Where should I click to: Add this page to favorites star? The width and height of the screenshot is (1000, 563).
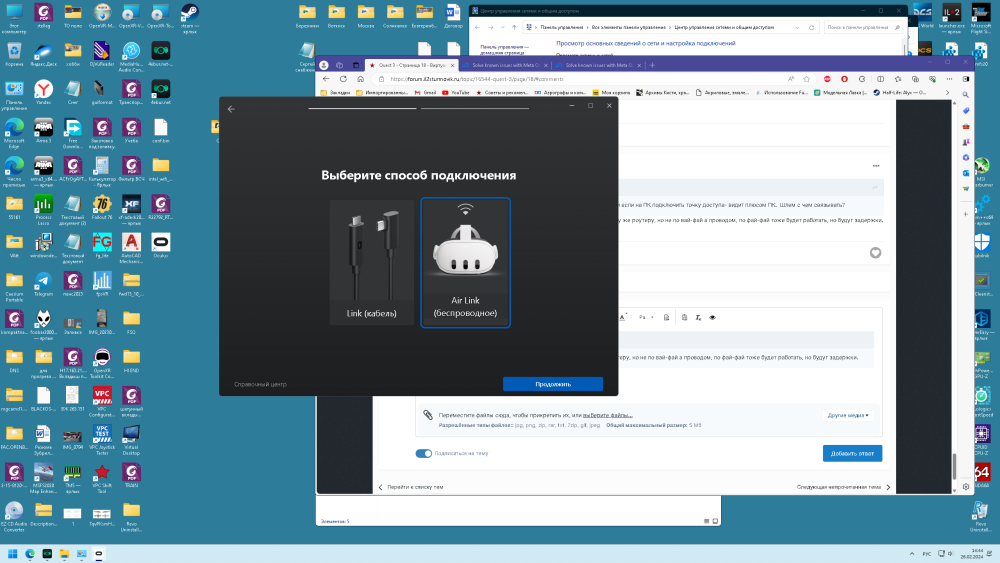tap(807, 79)
